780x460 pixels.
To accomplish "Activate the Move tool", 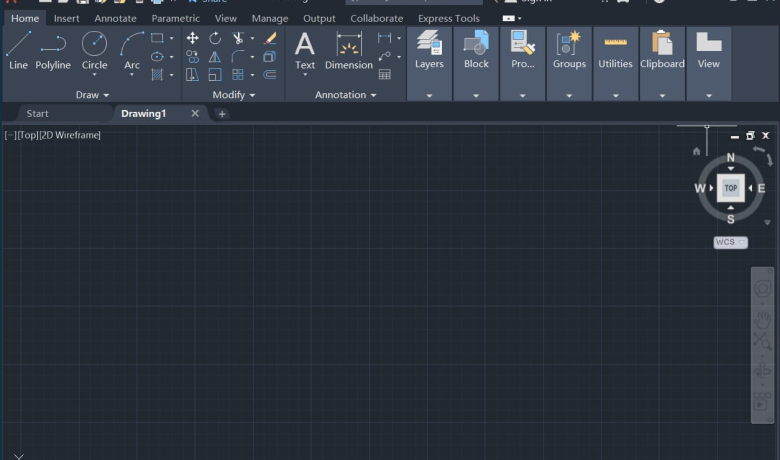I will [x=193, y=38].
